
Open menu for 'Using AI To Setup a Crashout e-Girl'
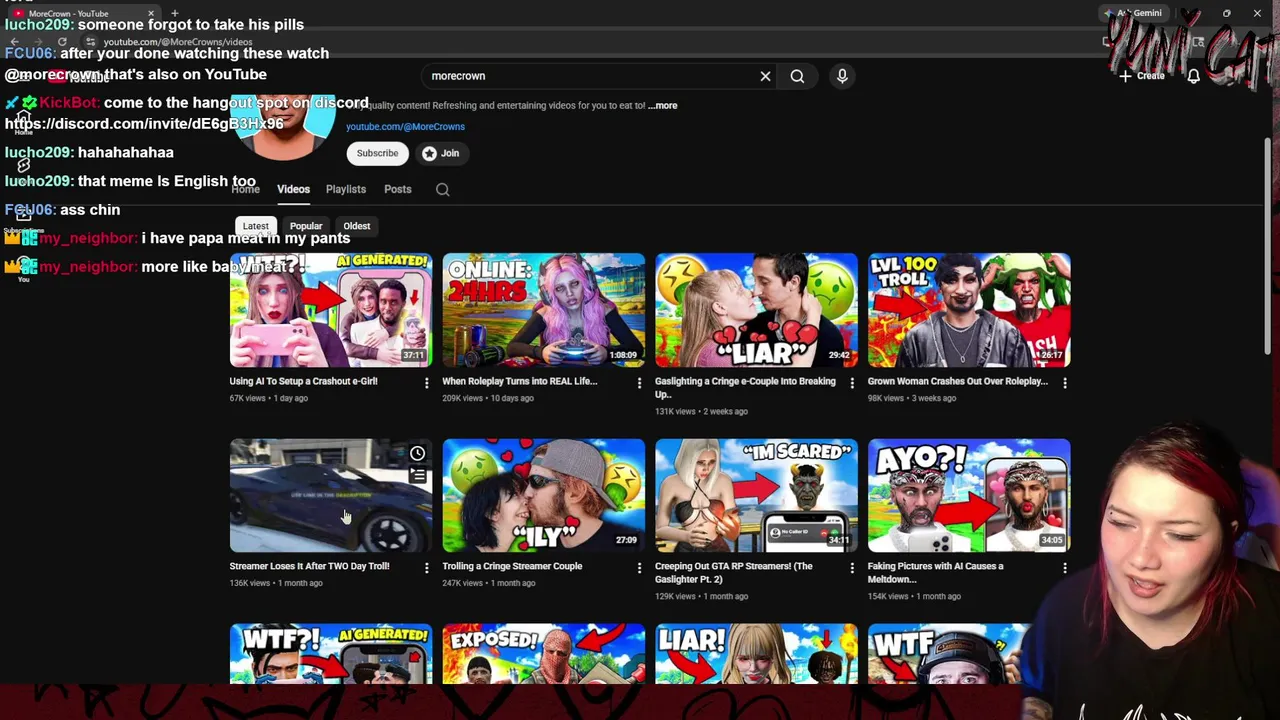pyautogui.click(x=426, y=383)
